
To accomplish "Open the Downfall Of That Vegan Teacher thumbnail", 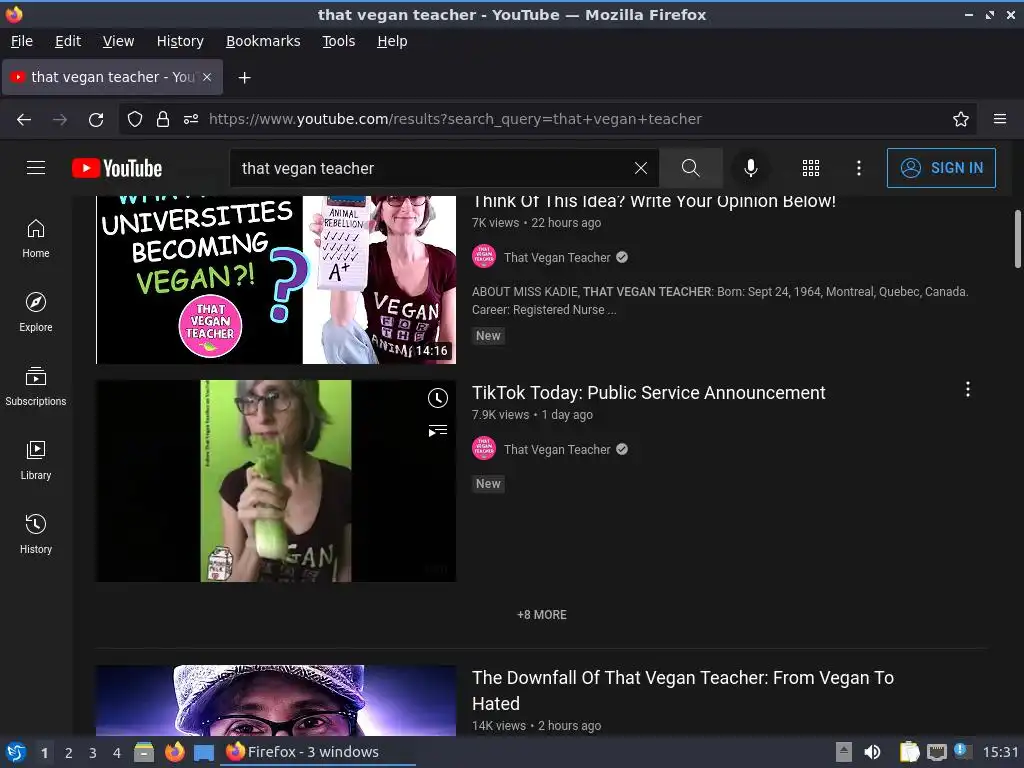I will click(x=276, y=700).
